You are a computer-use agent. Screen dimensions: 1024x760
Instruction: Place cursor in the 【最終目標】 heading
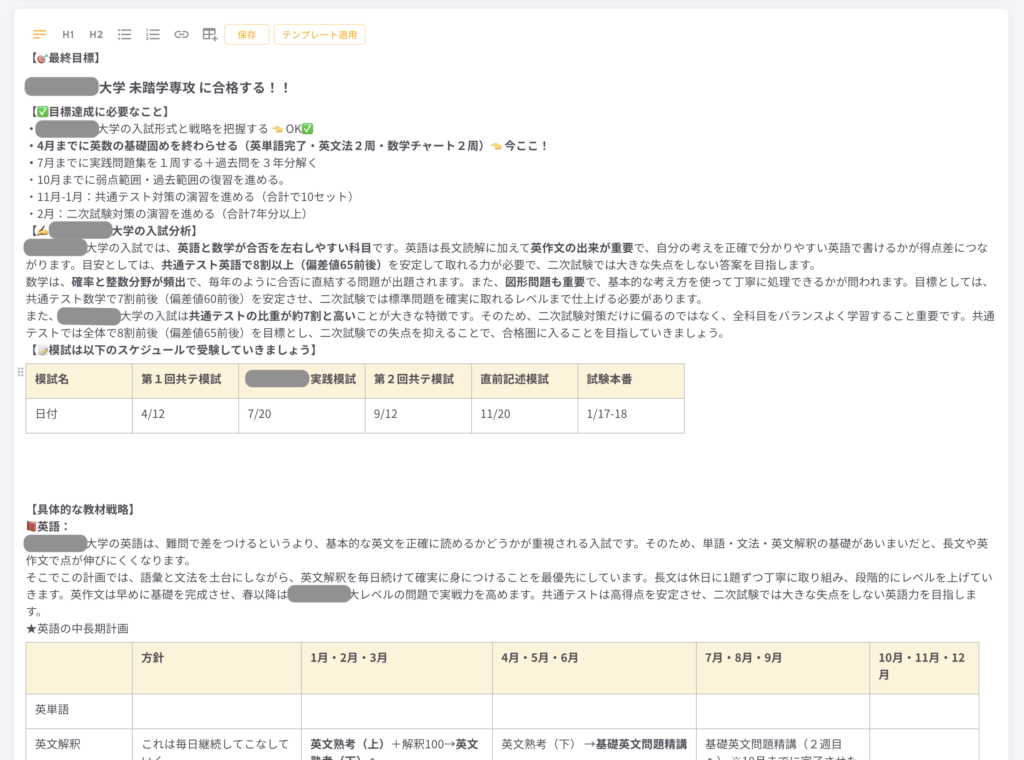(65, 59)
